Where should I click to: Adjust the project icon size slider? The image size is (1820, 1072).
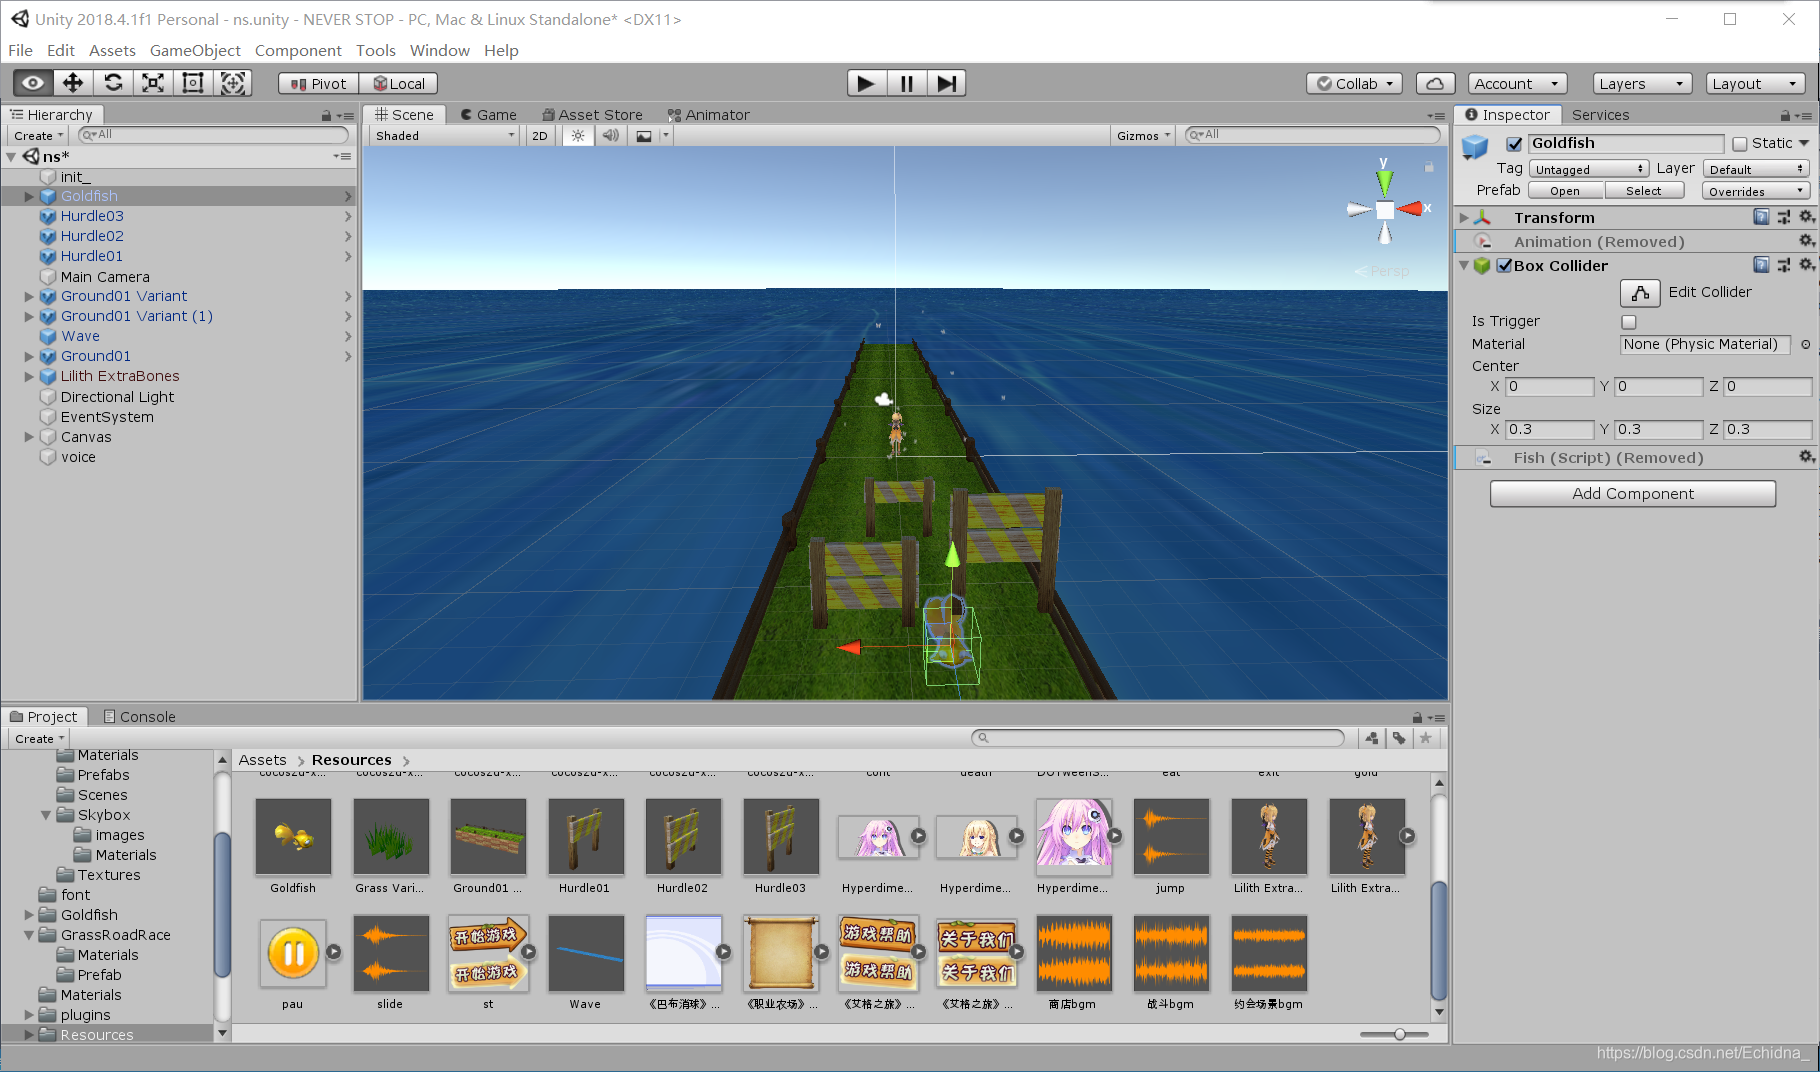(x=1399, y=1035)
